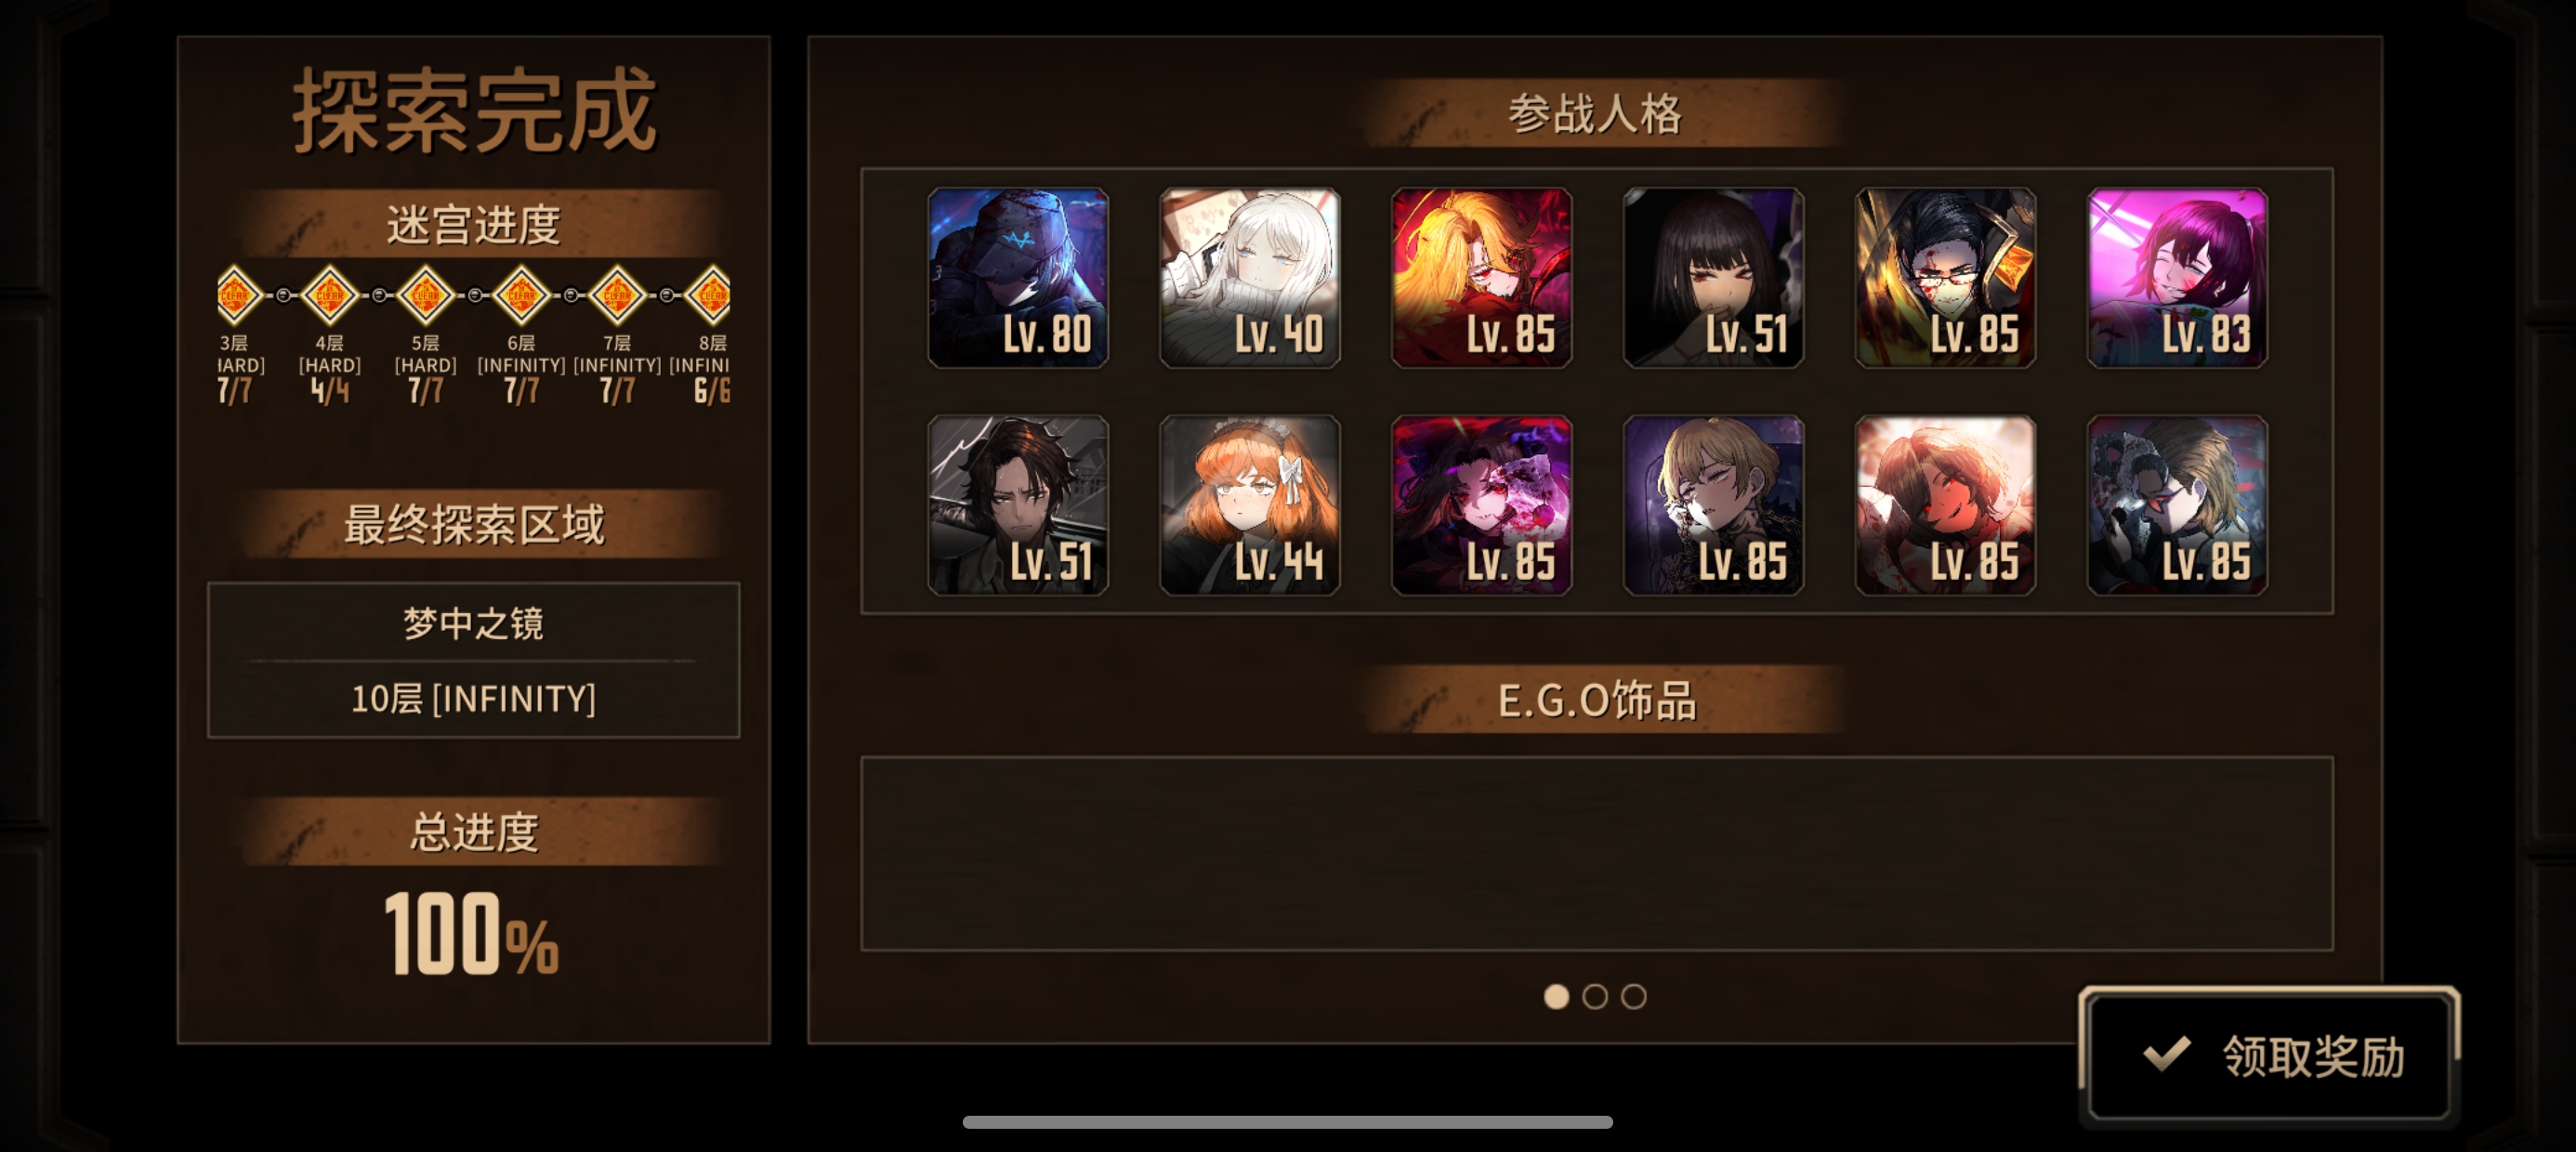Screen dimensions: 2576x1152
Task: Click the 7层 [INFINITY] clear diamond icon
Action: pos(617,295)
